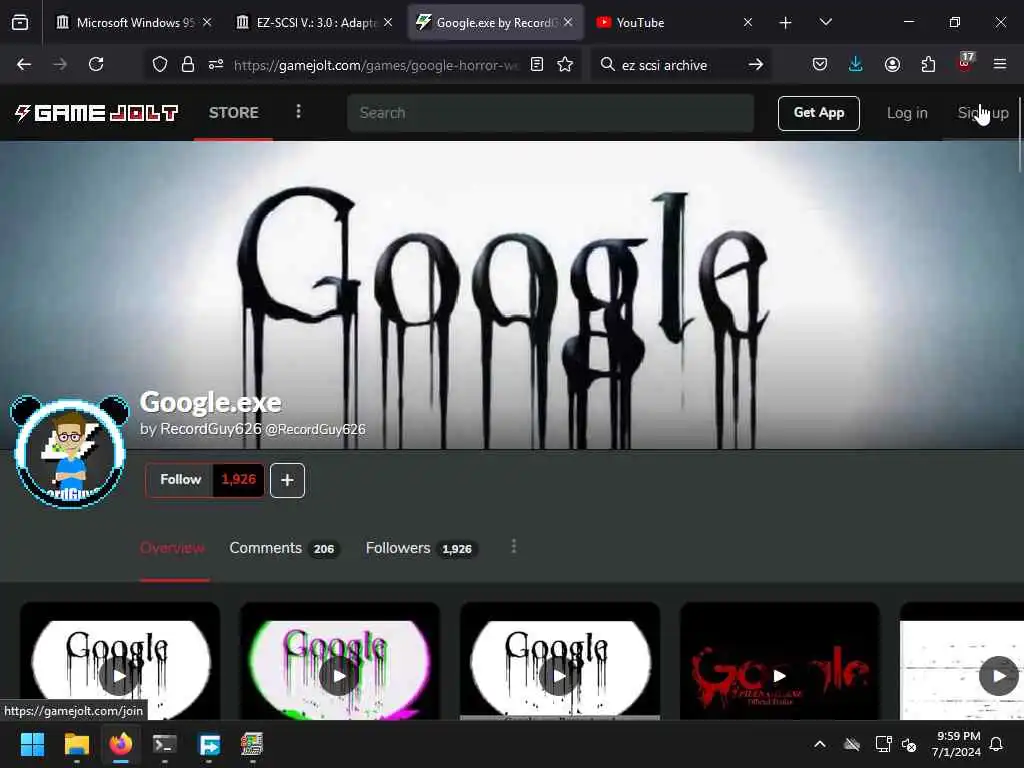Play the third Google video thumbnail
This screenshot has height=768, width=1024.
click(560, 675)
